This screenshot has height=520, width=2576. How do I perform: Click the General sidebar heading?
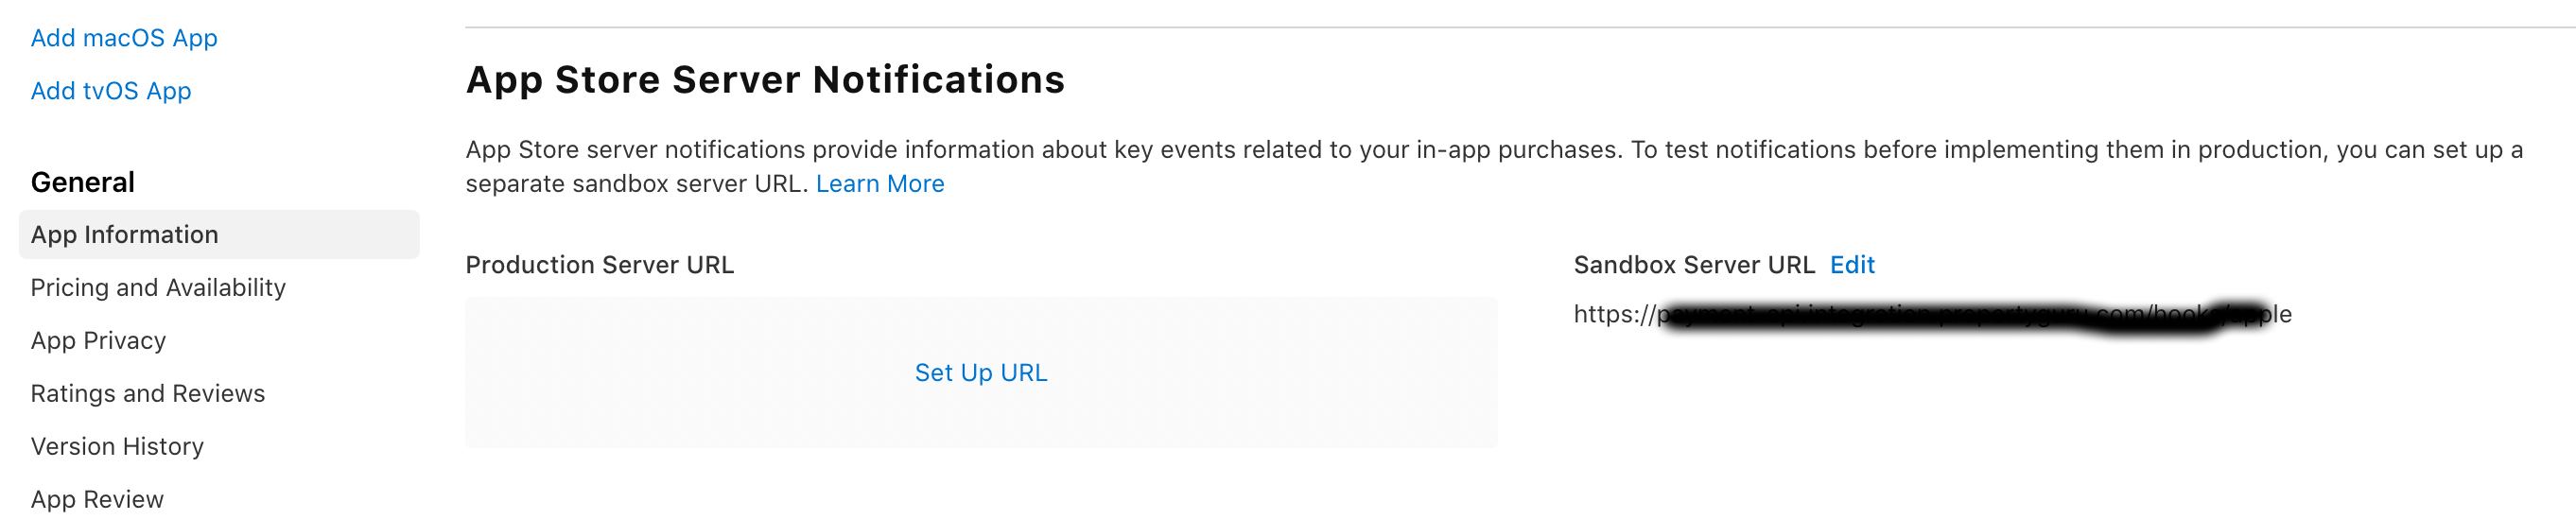tap(82, 182)
